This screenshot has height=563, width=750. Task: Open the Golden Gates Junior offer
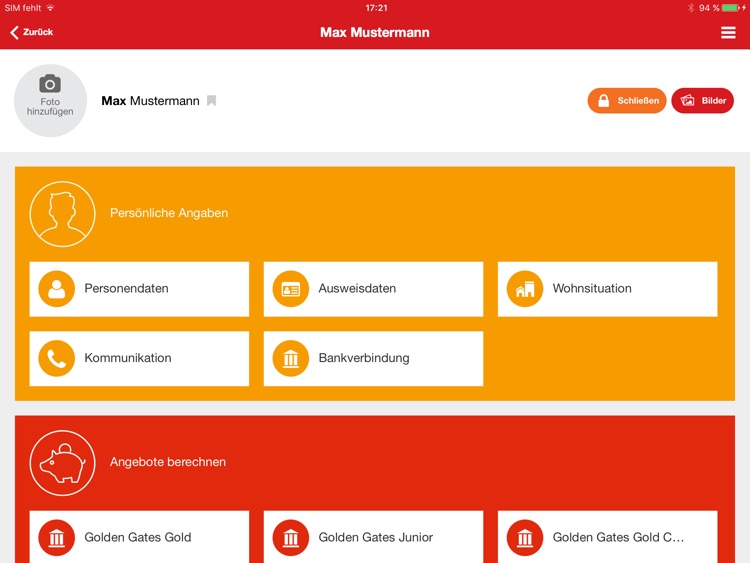coord(373,537)
